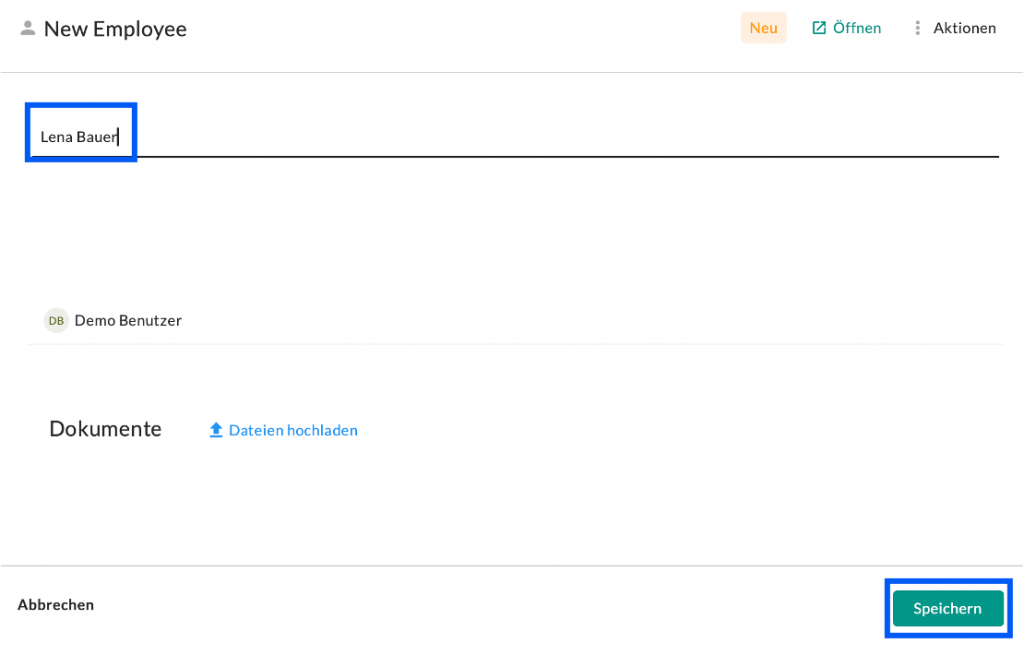The height and width of the screenshot is (655, 1024).
Task: Click the New Employee title text
Action: 115,29
